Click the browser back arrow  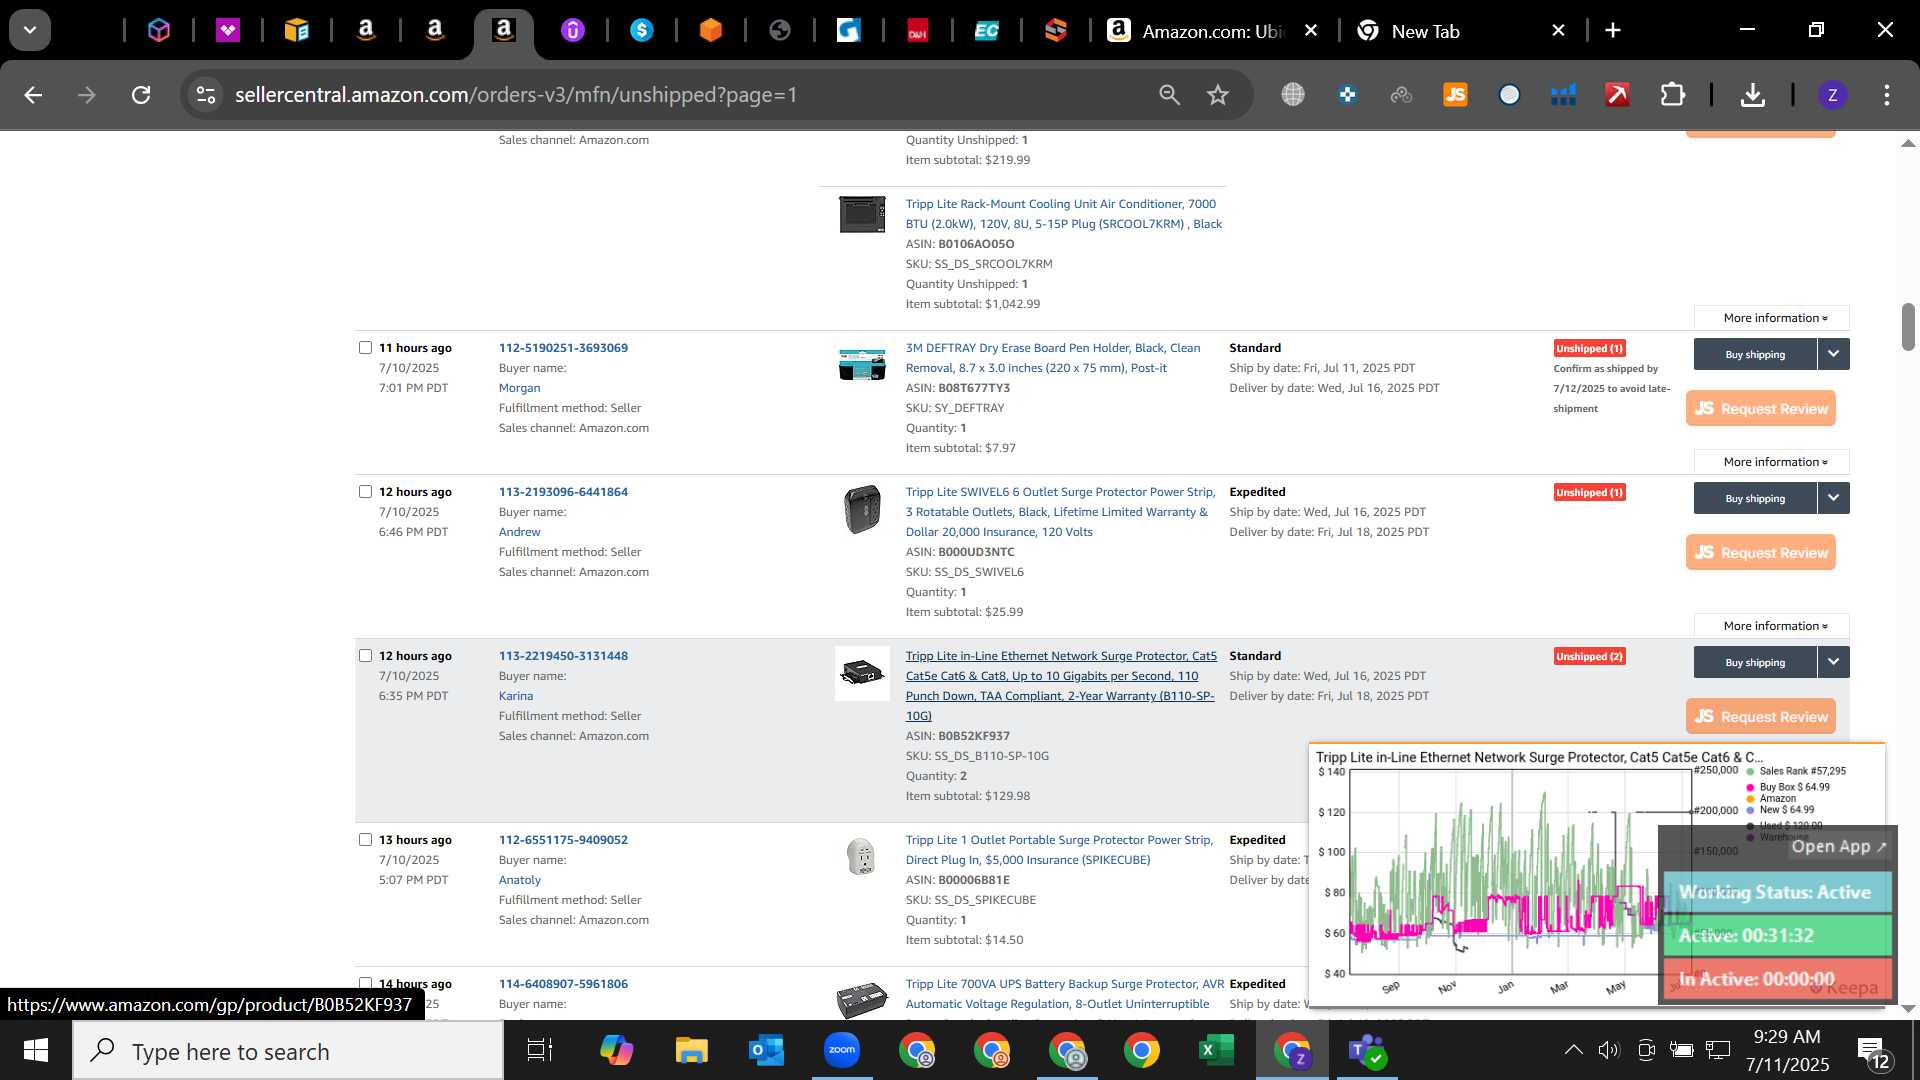tap(33, 95)
